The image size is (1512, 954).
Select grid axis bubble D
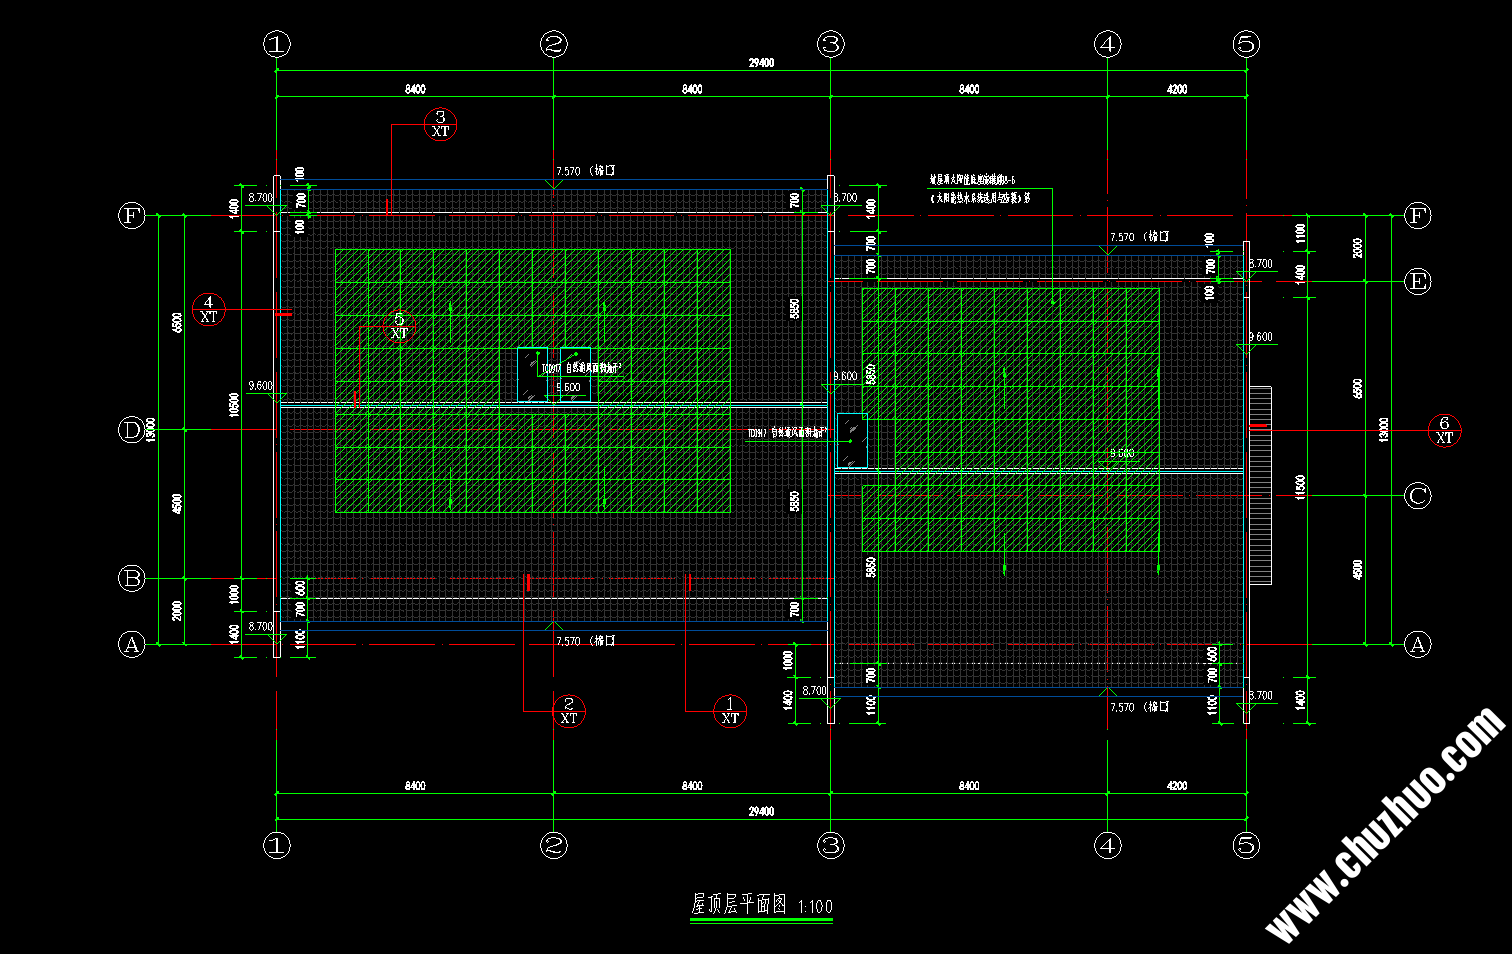click(x=131, y=430)
